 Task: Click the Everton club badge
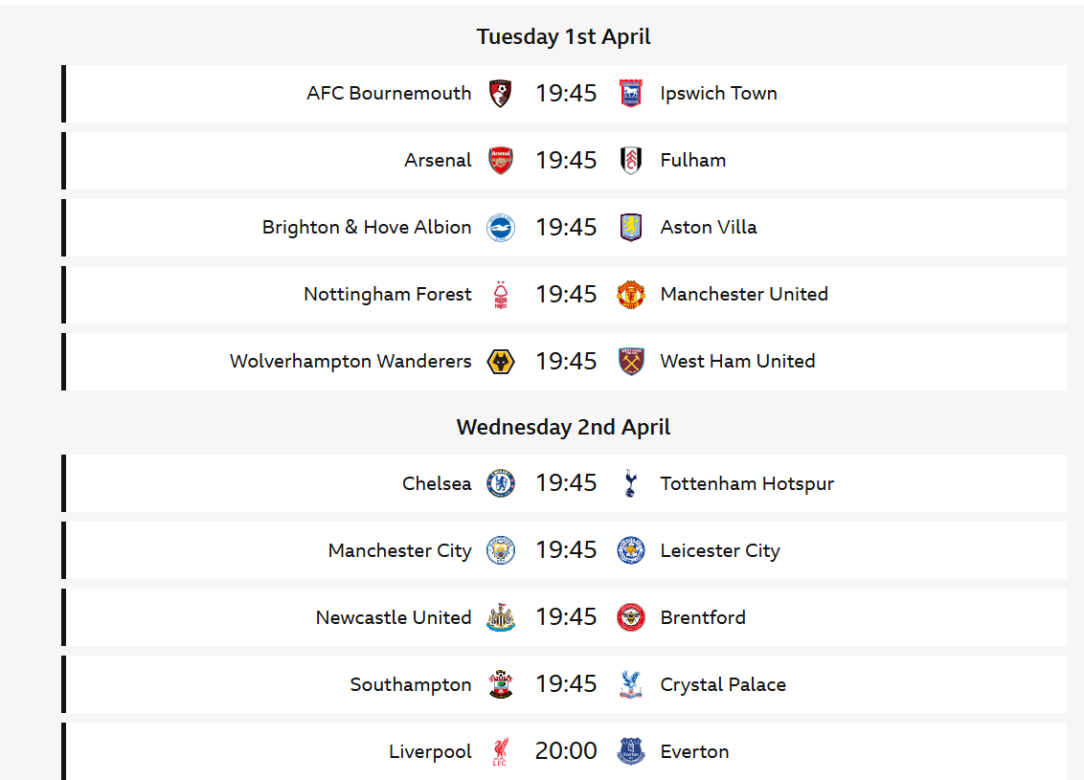pyautogui.click(x=631, y=752)
